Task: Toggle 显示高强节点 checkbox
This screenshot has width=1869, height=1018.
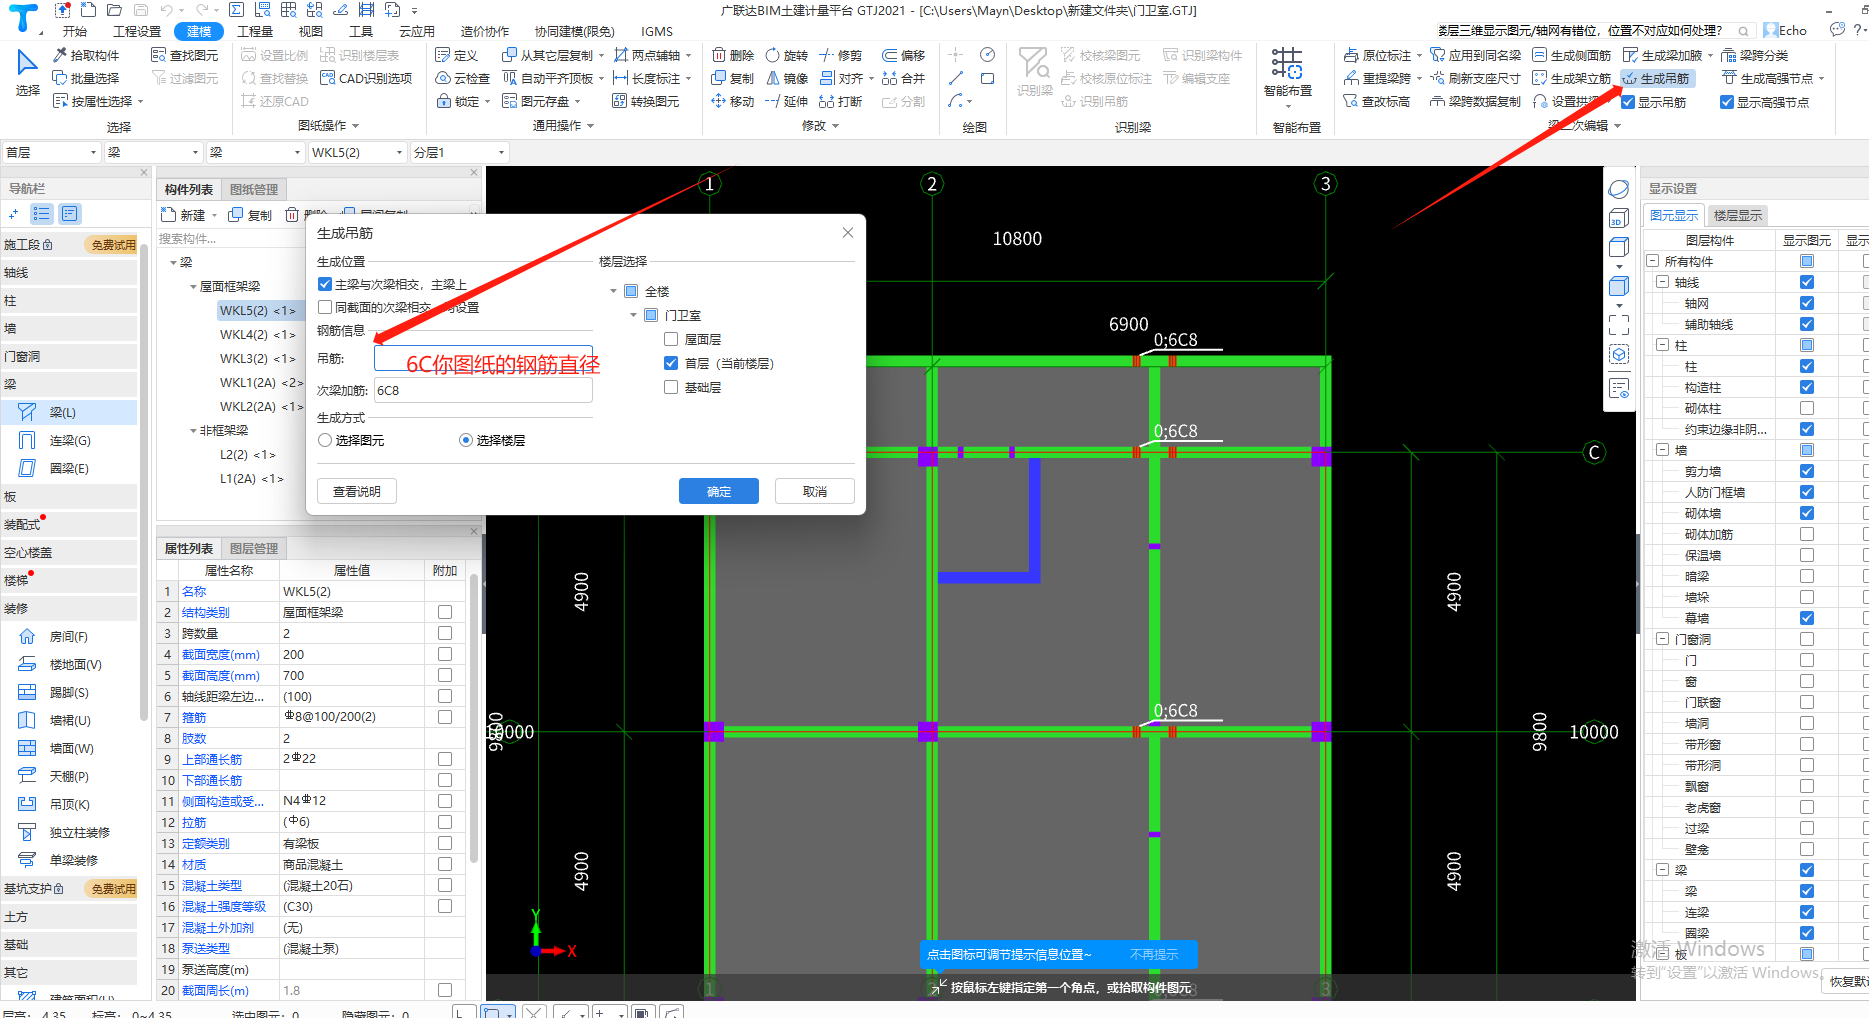Action: 1727,102
